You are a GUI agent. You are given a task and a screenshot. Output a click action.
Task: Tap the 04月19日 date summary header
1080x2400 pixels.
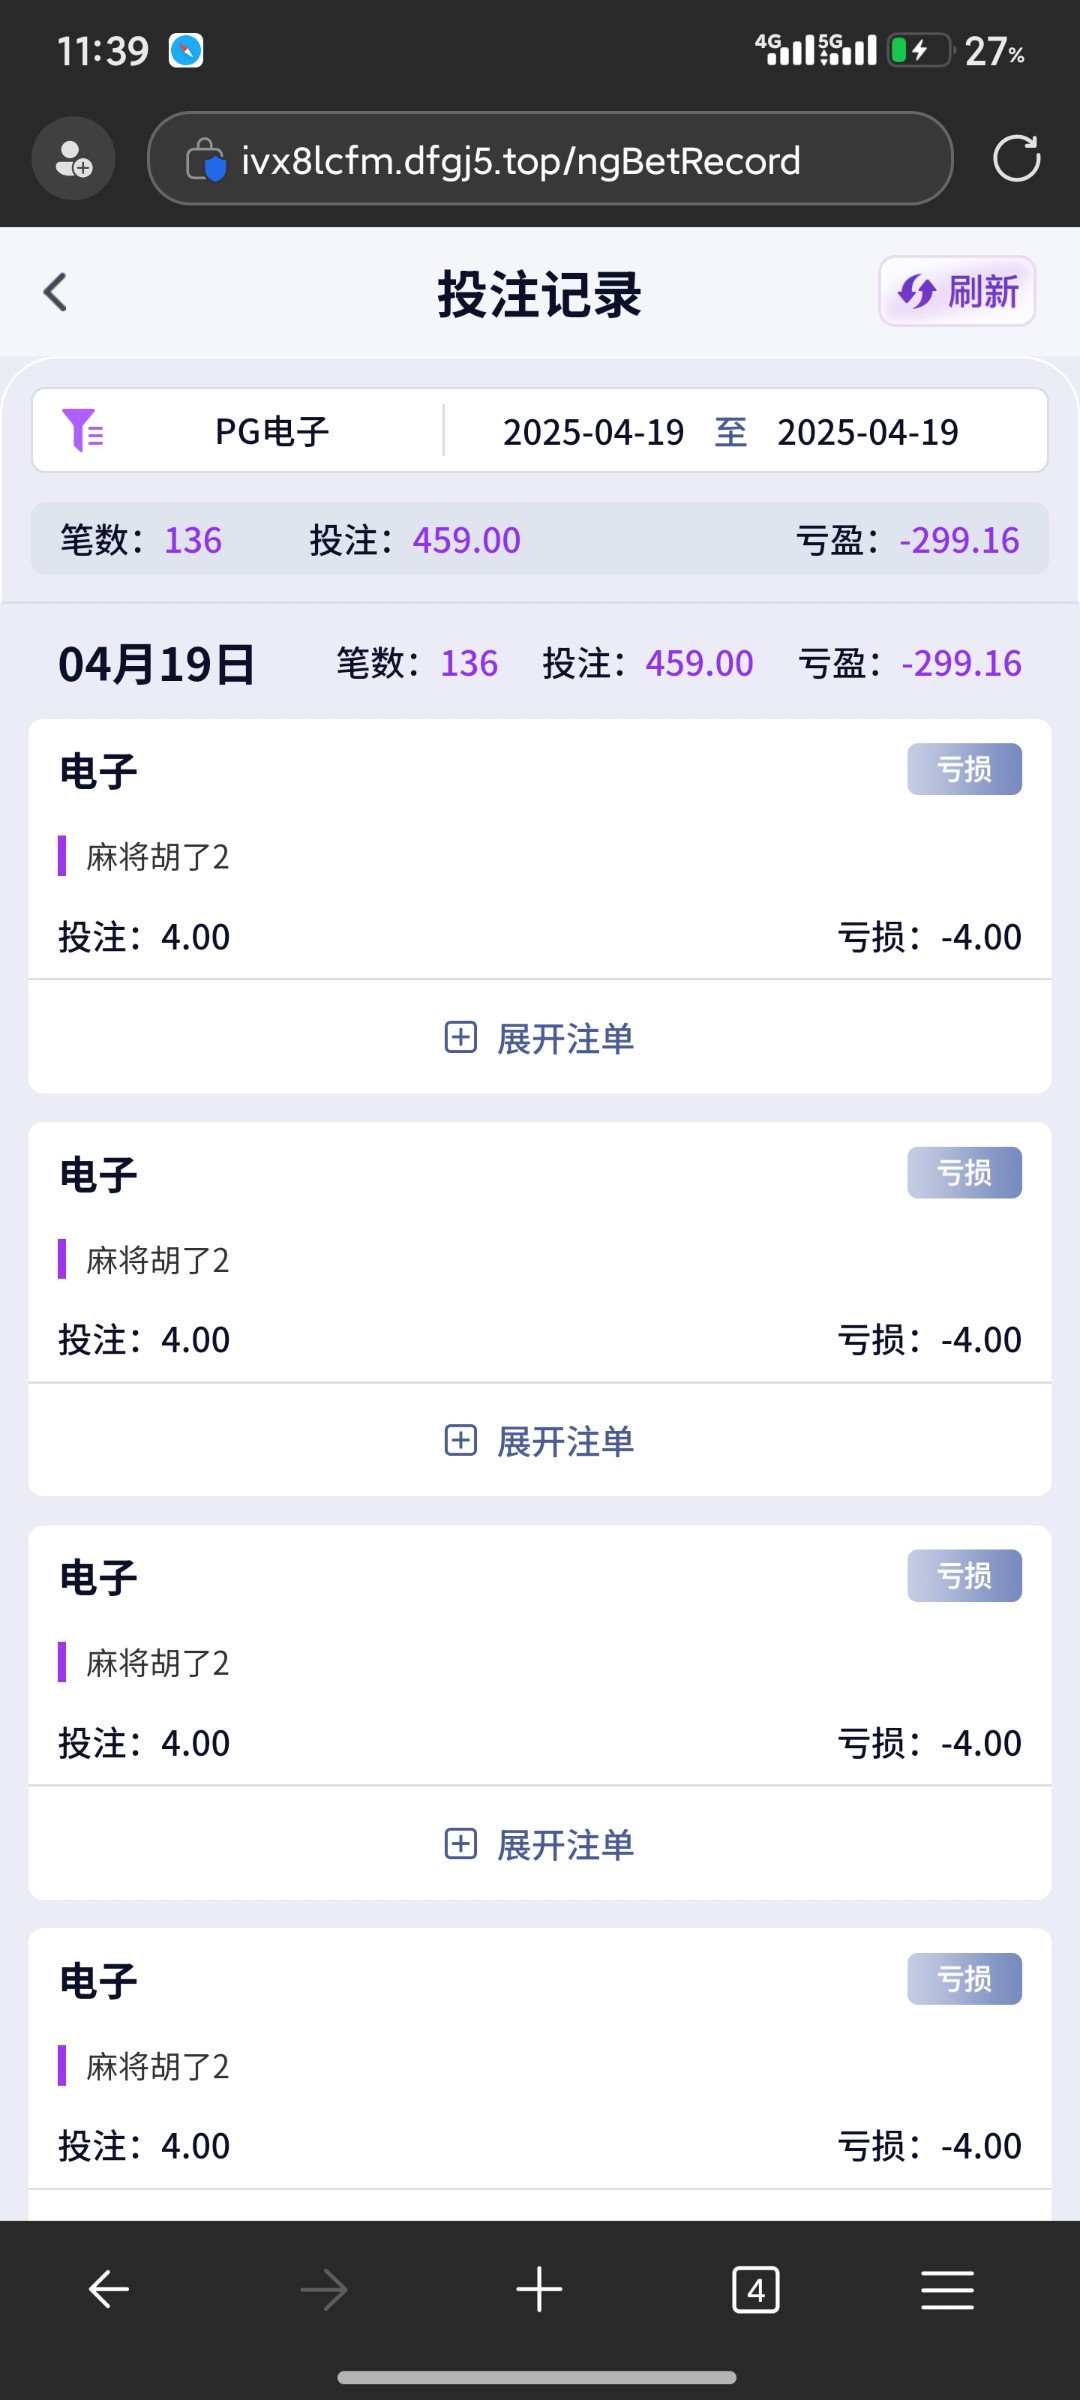click(x=157, y=664)
